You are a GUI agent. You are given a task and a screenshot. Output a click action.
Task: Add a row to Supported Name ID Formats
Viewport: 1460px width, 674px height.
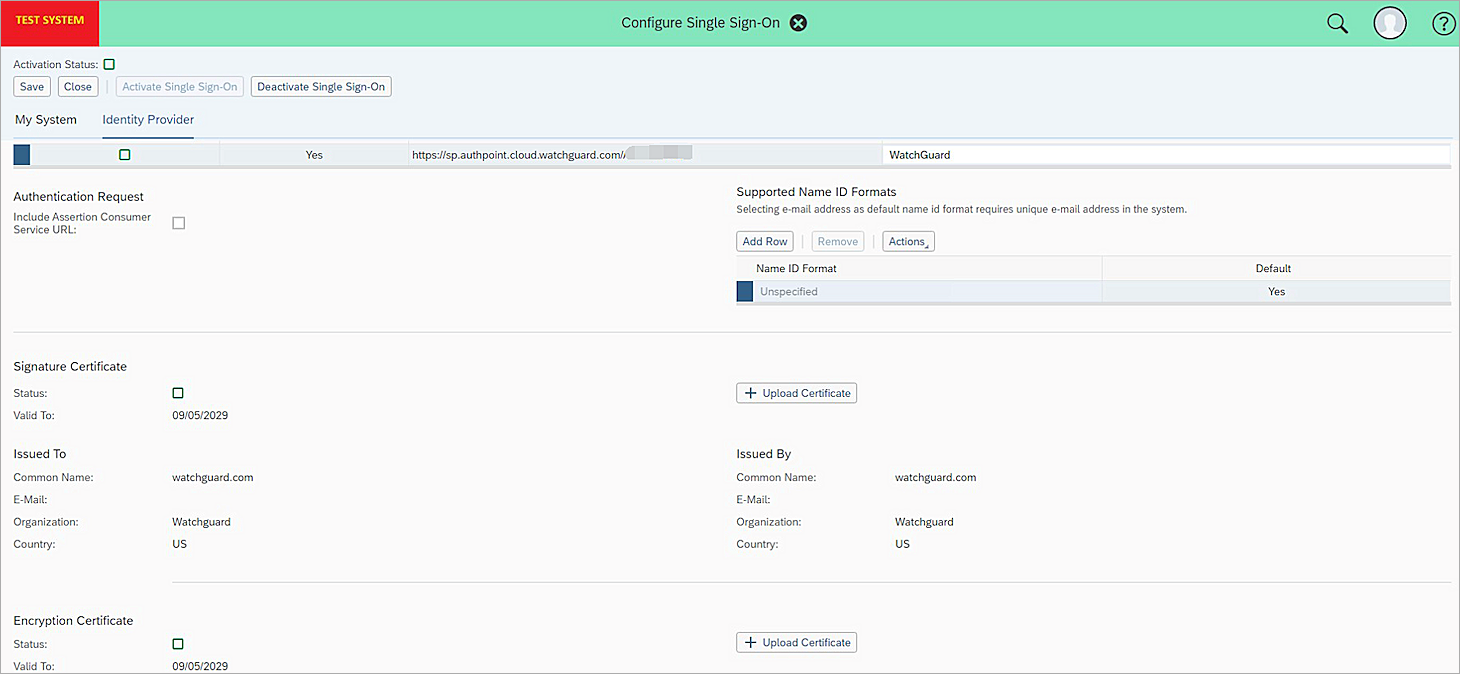(x=764, y=241)
